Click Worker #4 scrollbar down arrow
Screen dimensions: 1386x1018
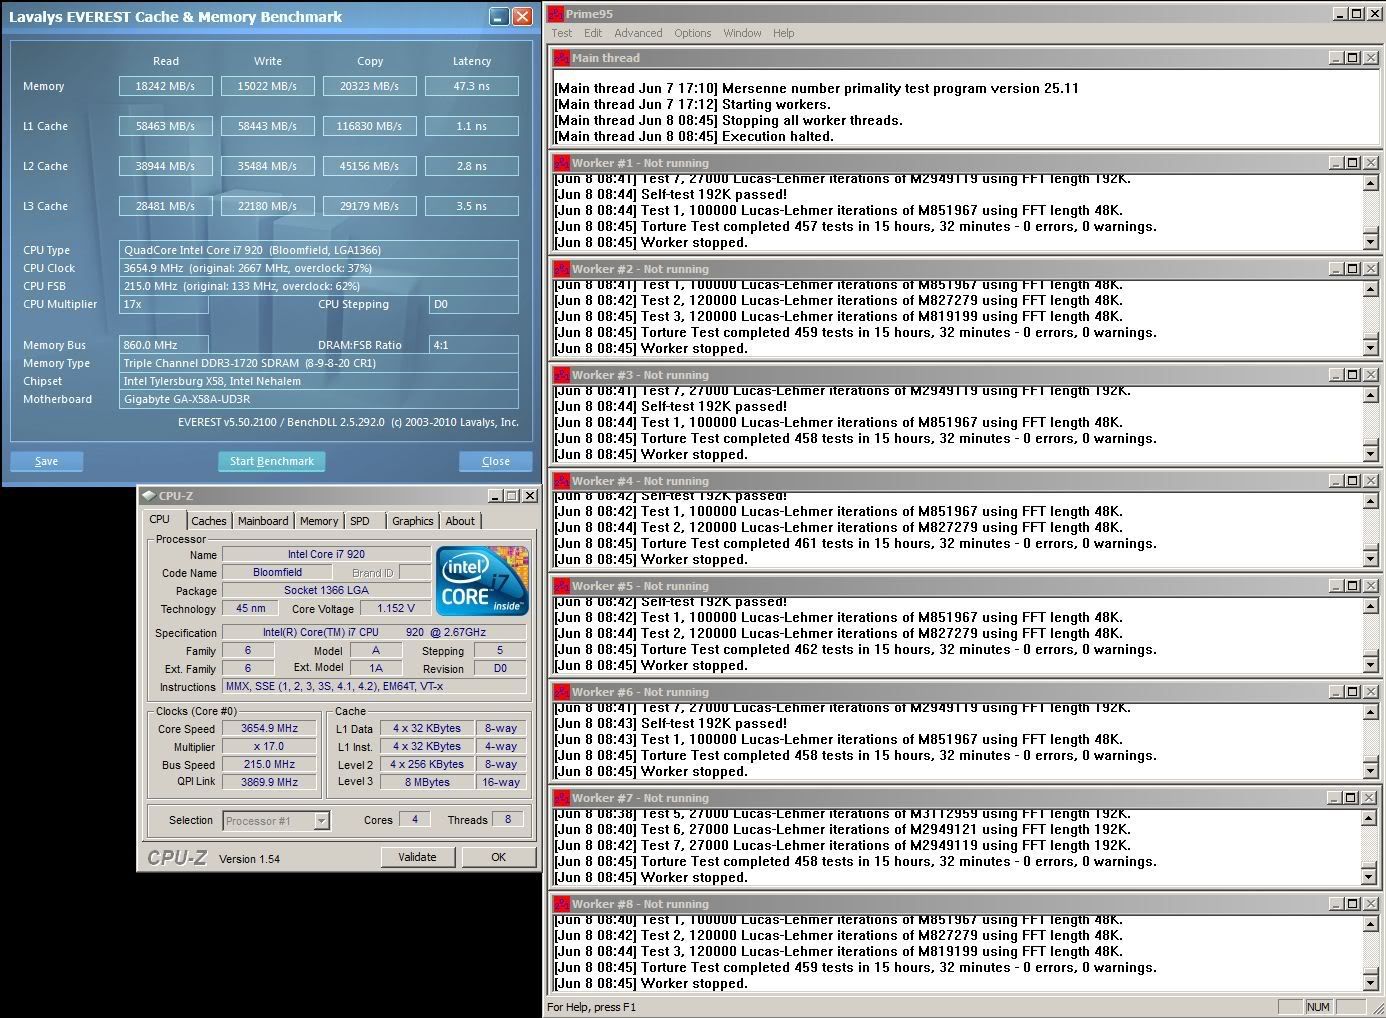pos(1370,558)
